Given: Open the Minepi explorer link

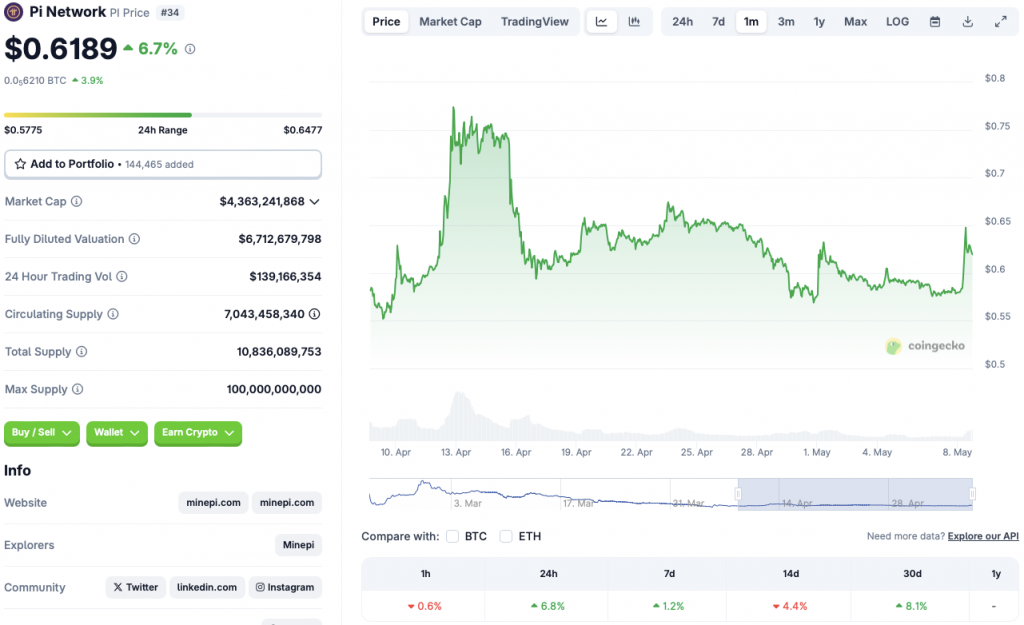Looking at the screenshot, I should tap(298, 545).
